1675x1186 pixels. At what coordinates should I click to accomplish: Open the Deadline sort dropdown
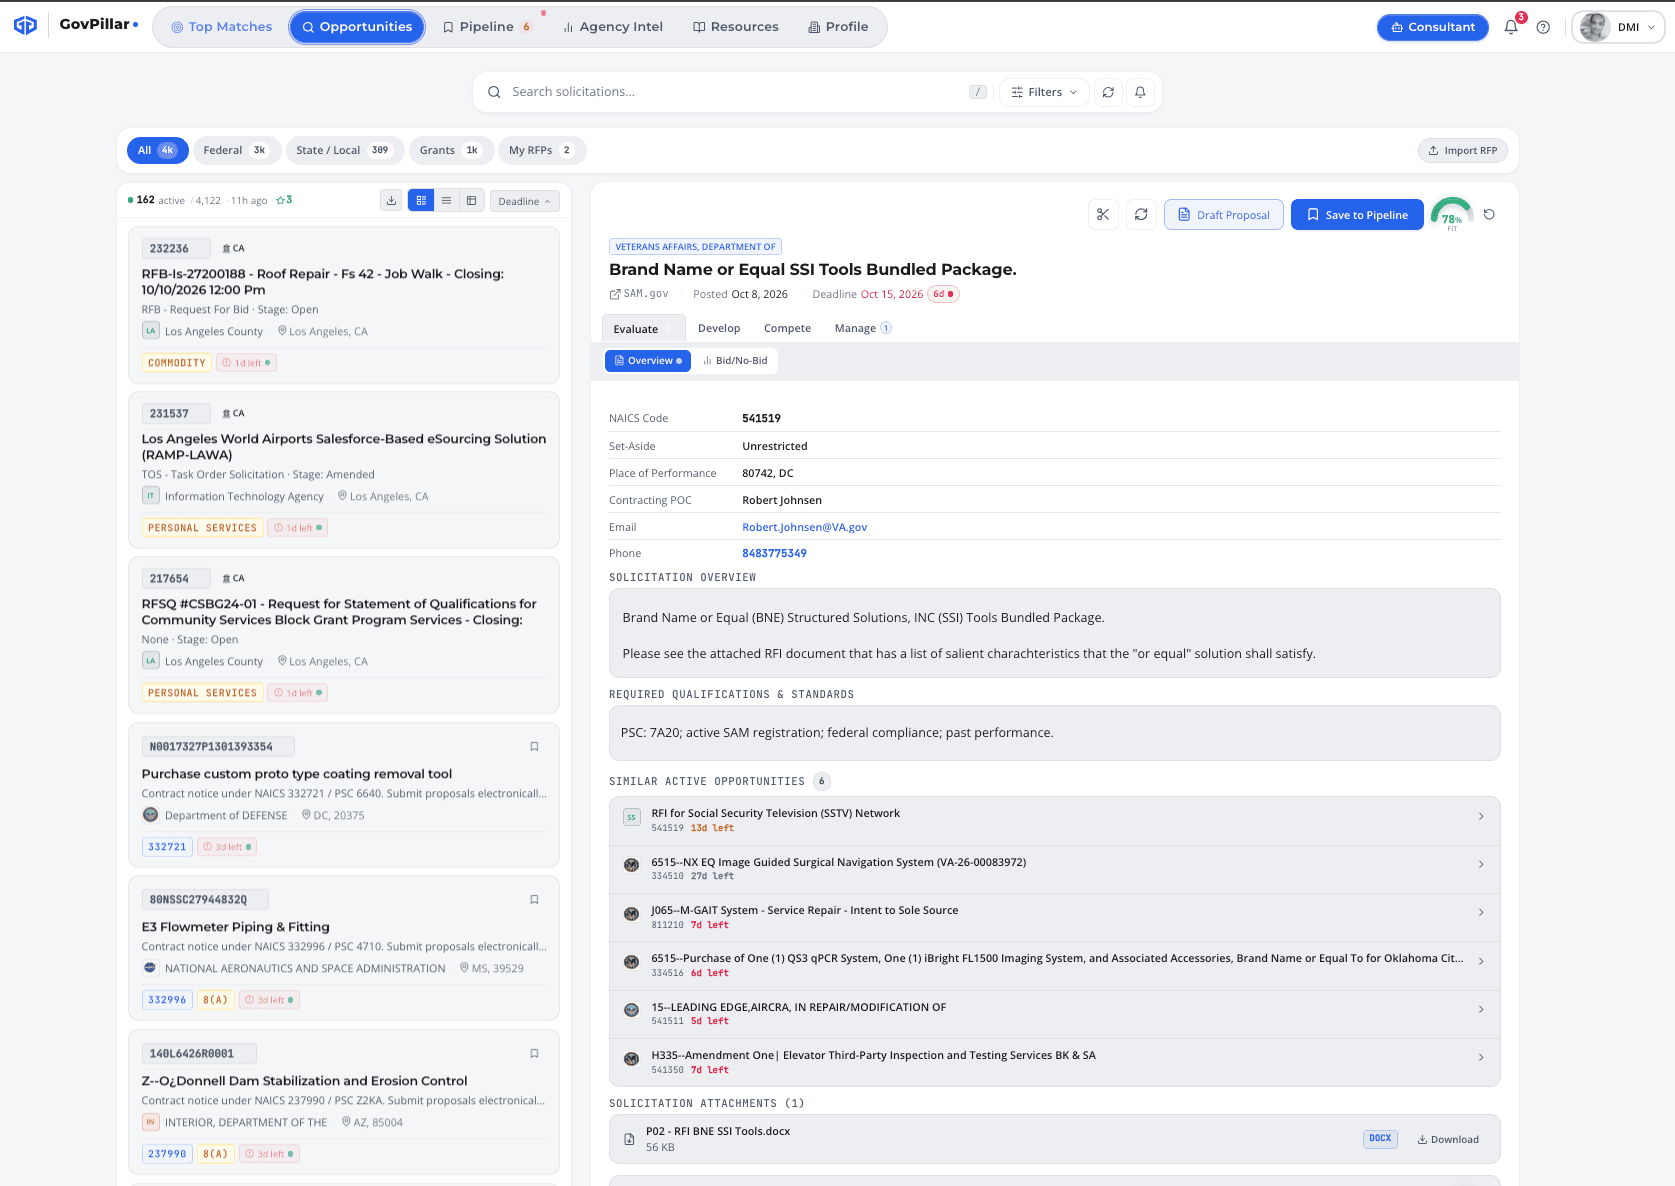524,201
